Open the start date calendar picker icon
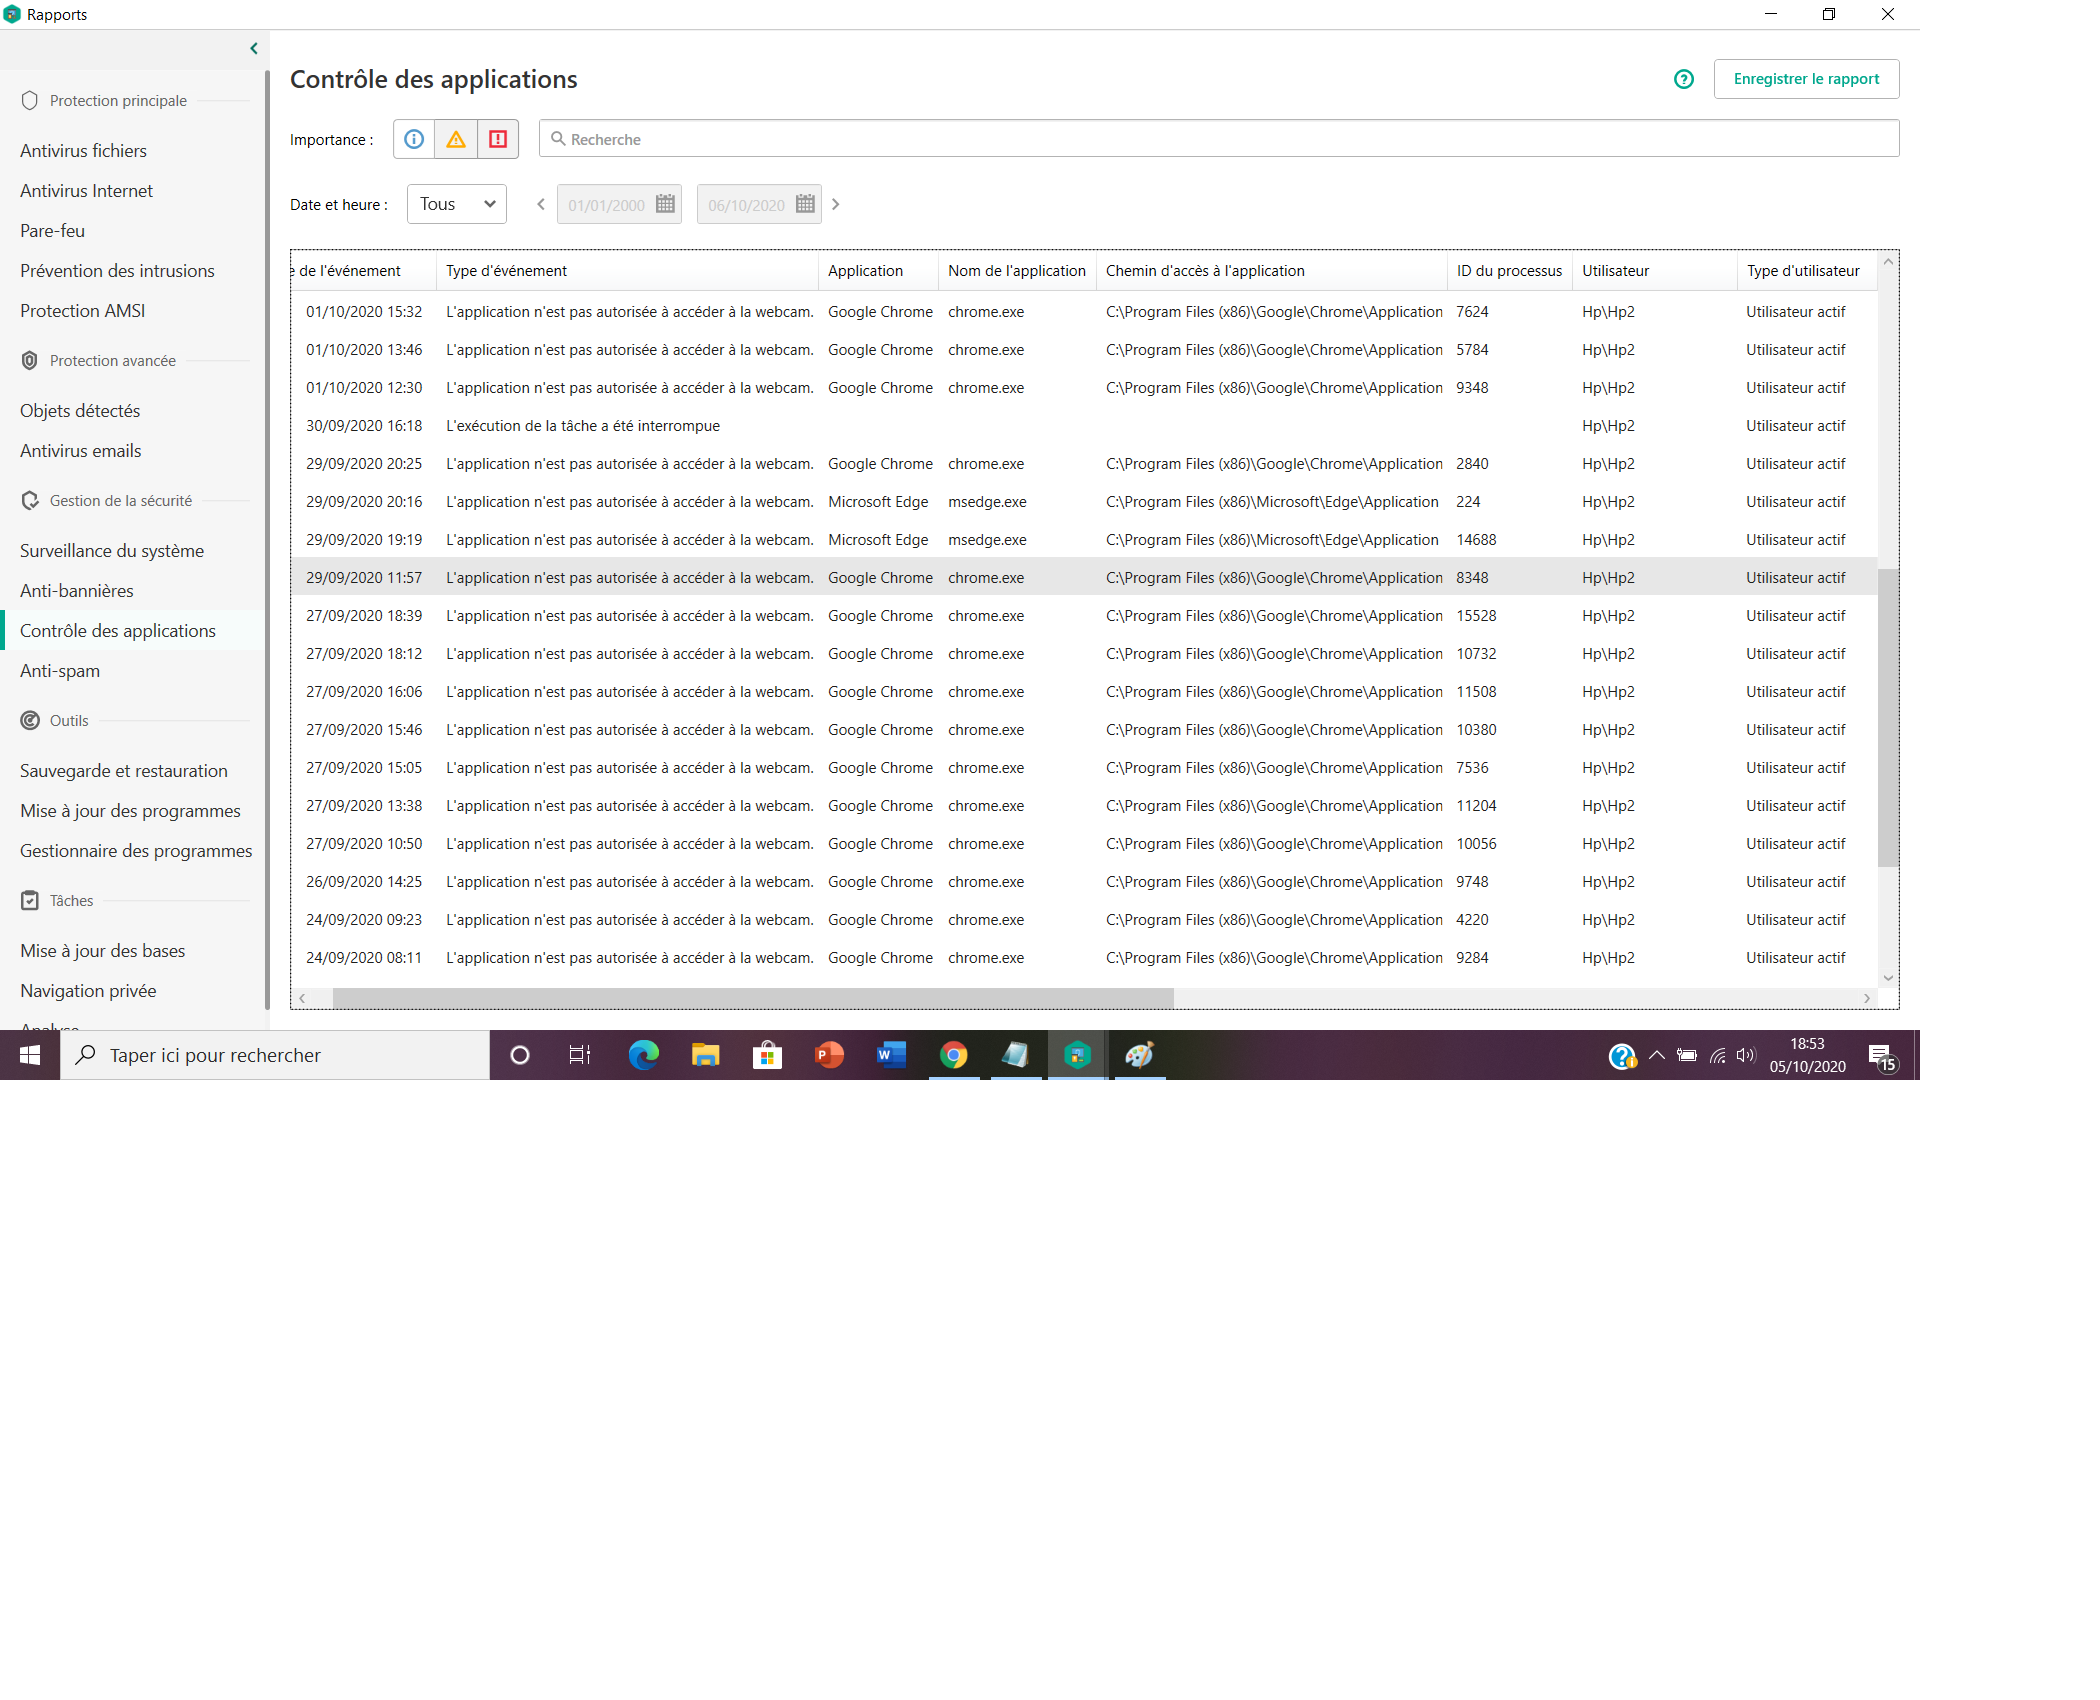 (x=665, y=204)
